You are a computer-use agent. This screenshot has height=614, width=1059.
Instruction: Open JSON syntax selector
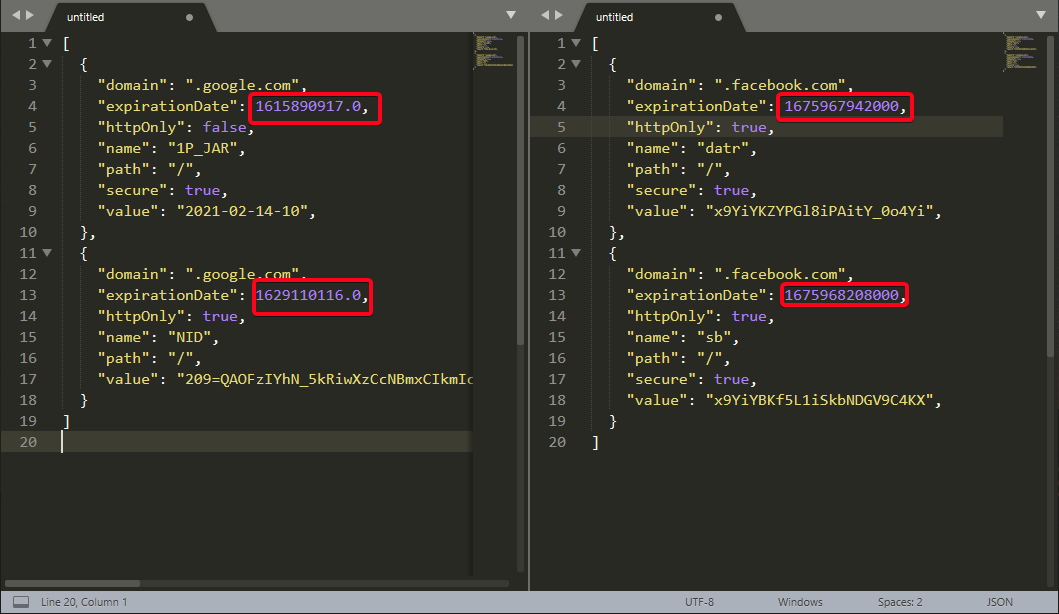(x=999, y=602)
